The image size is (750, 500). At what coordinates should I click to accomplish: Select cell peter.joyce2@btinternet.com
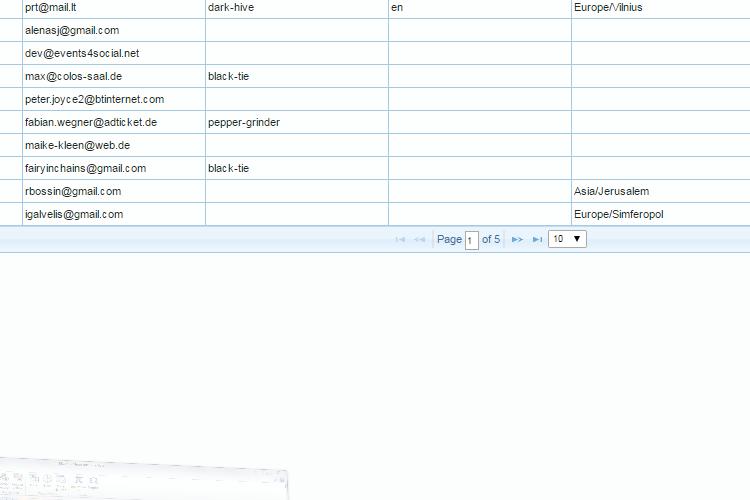pyautogui.click(x=114, y=99)
